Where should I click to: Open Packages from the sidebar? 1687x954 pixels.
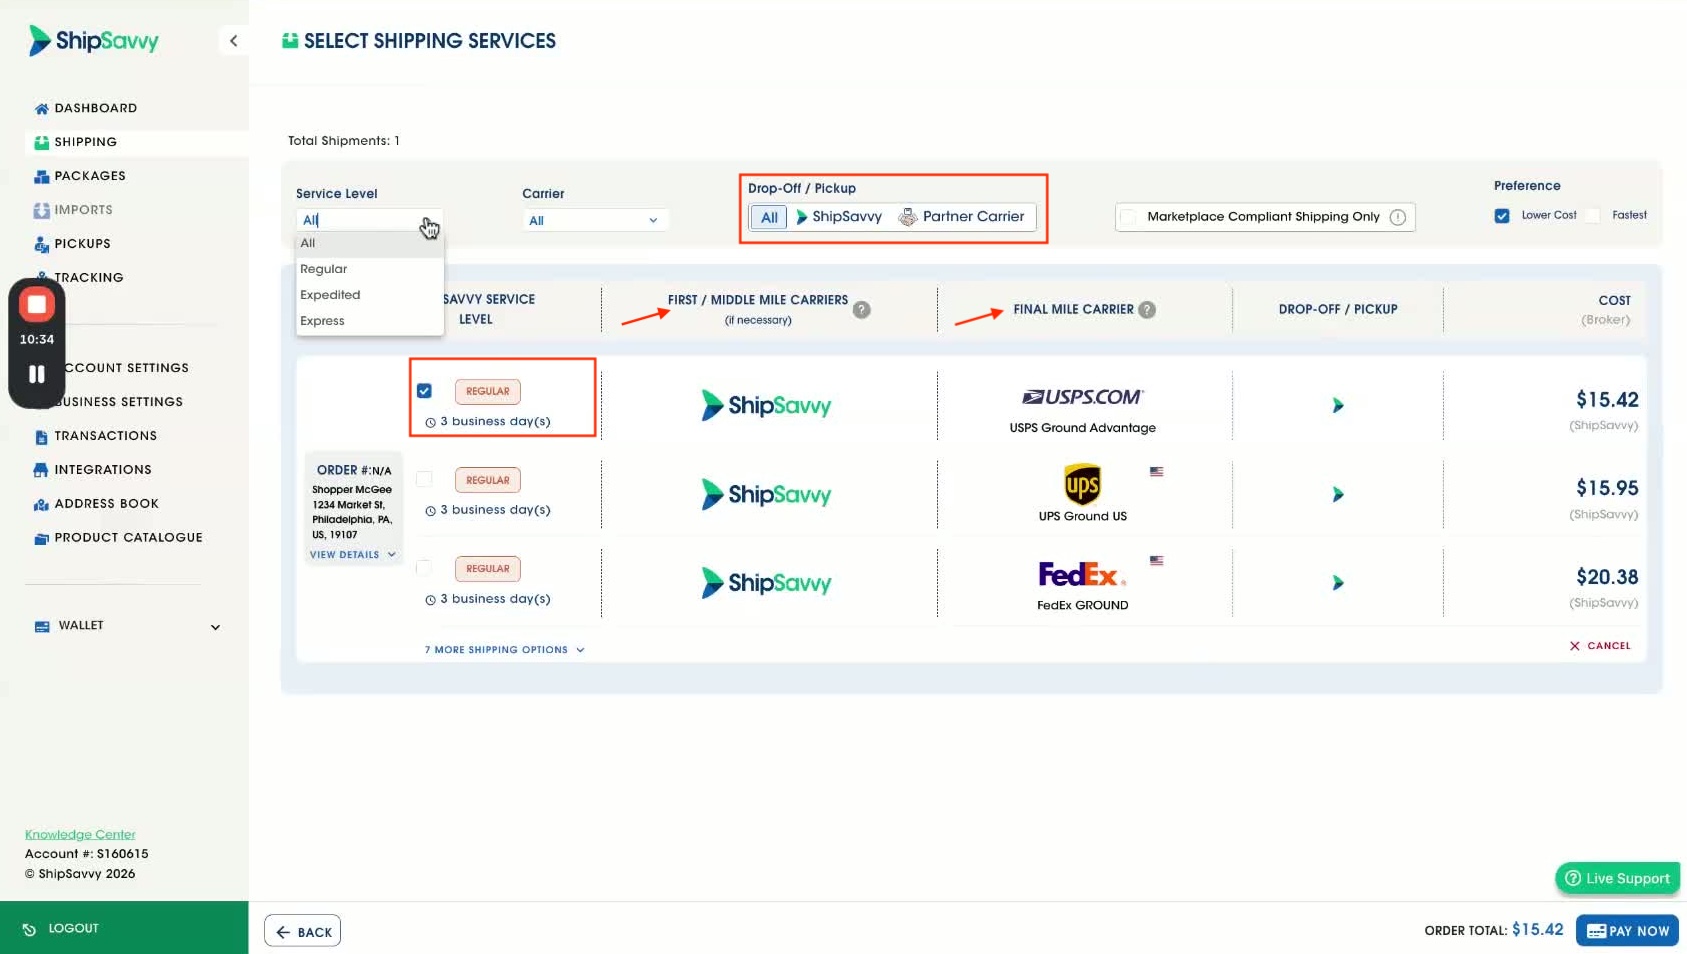pos(90,176)
